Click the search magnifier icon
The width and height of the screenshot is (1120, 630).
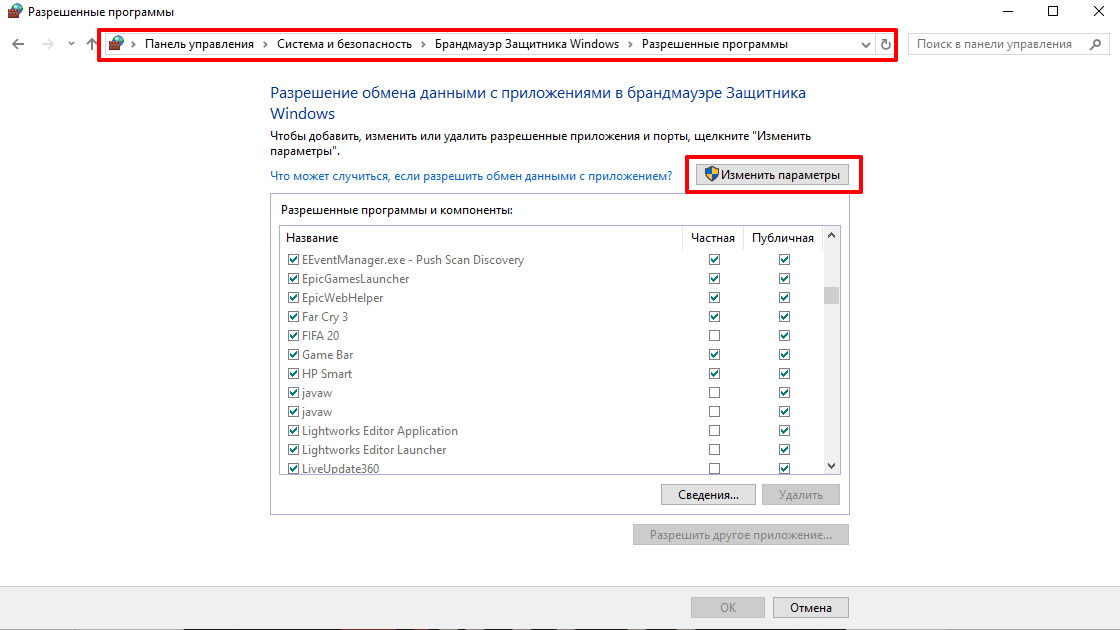(x=1095, y=44)
